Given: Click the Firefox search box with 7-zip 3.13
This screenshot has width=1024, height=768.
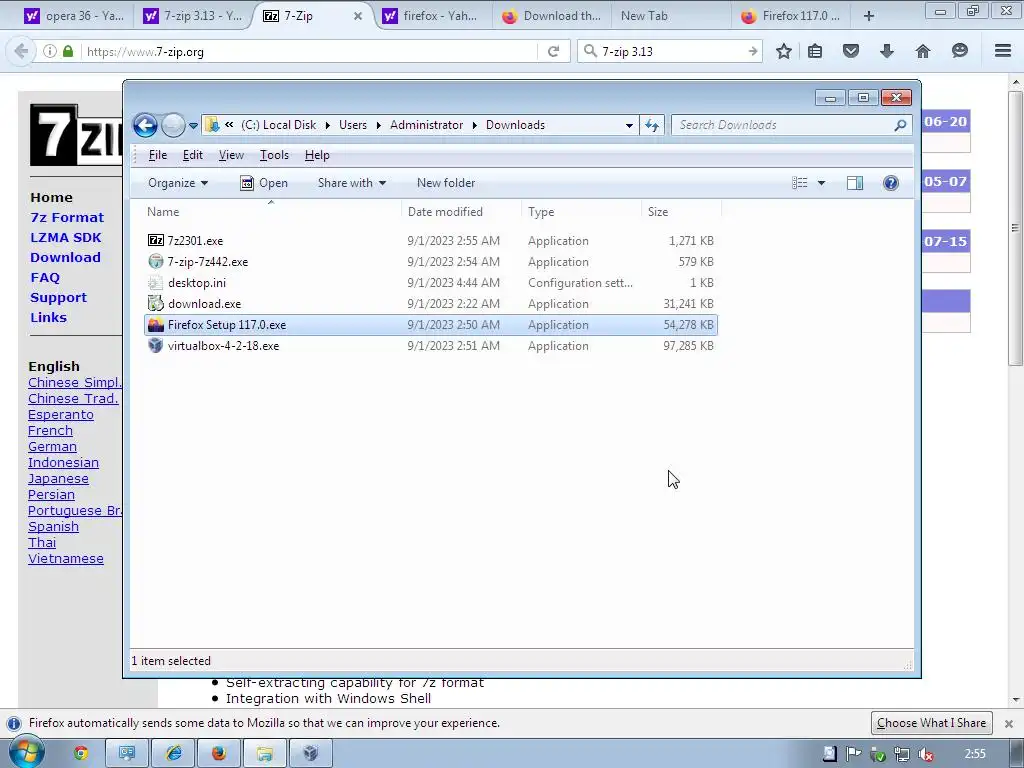Looking at the screenshot, I should pyautogui.click(x=669, y=51).
